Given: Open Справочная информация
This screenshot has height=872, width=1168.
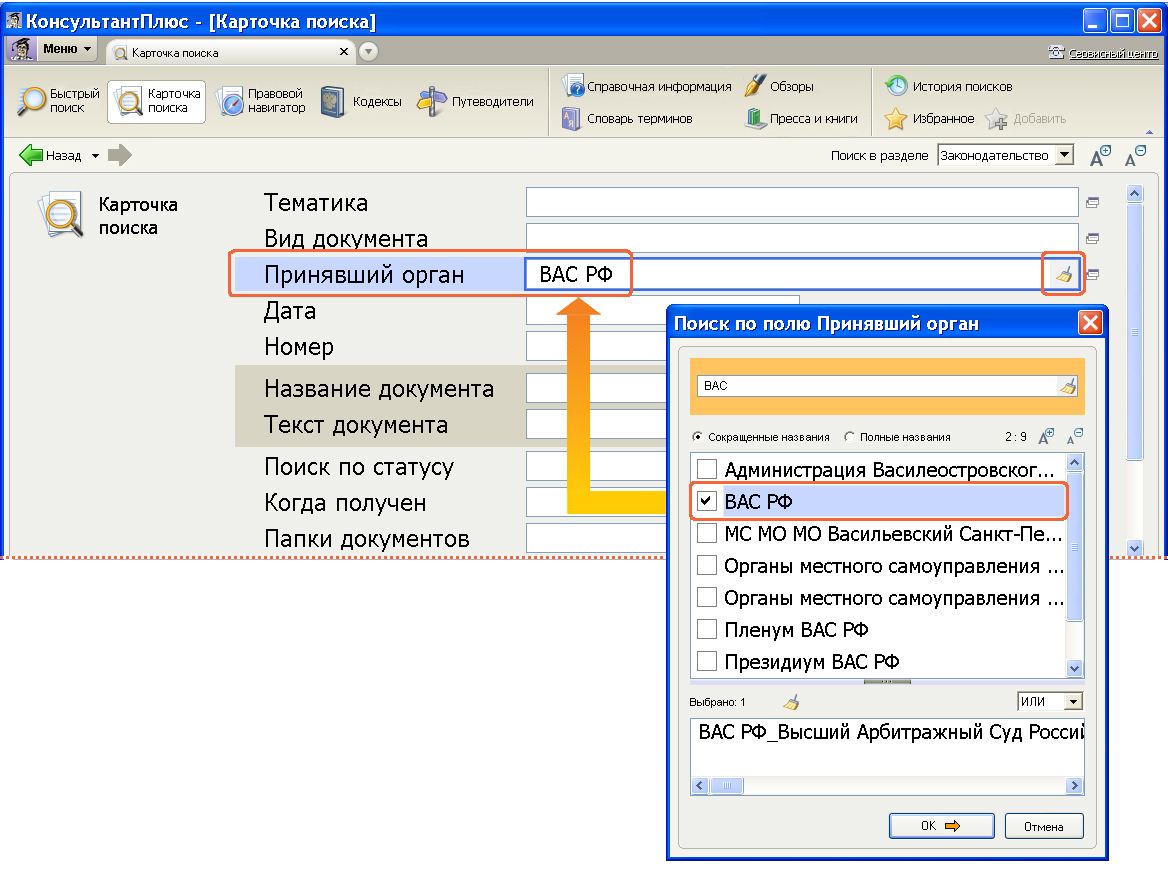Looking at the screenshot, I should click(x=647, y=86).
